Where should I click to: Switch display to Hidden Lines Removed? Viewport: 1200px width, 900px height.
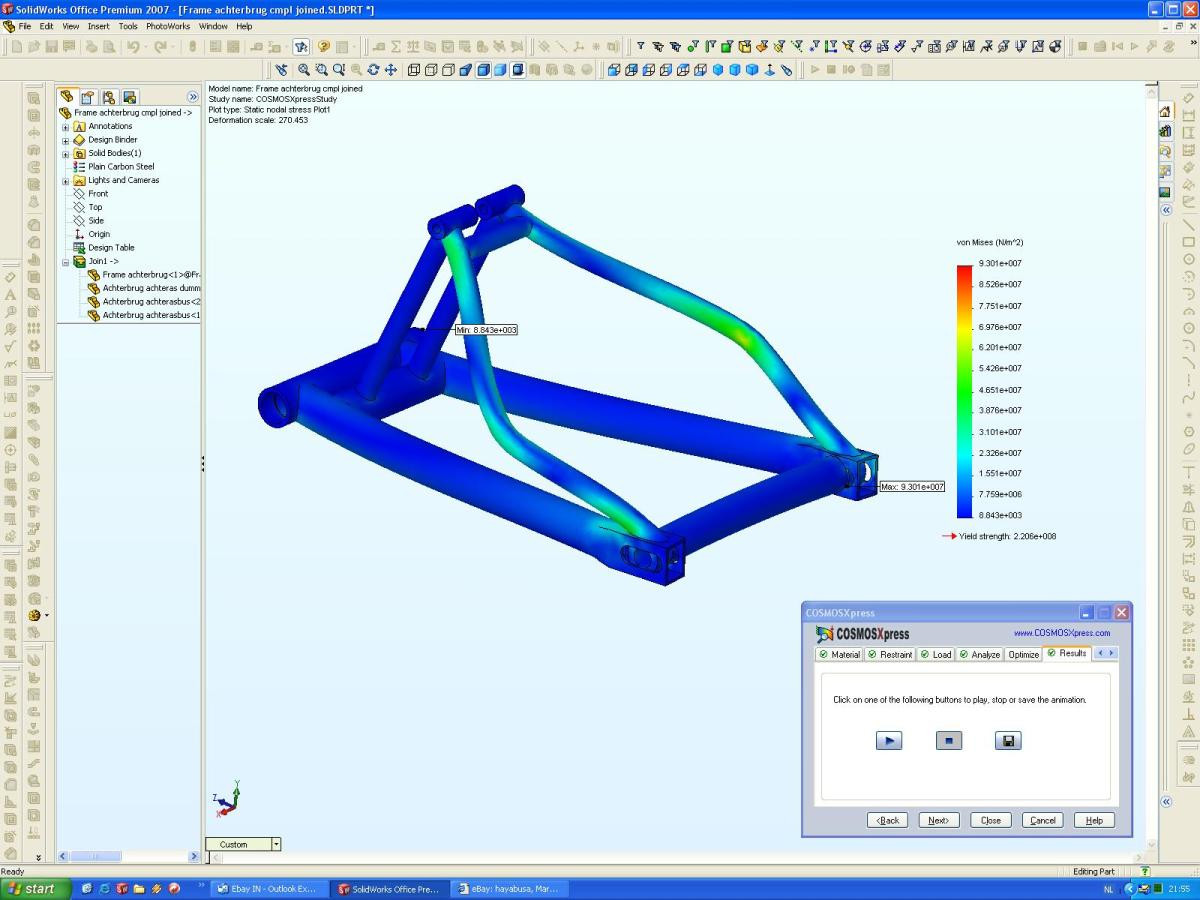coord(448,70)
